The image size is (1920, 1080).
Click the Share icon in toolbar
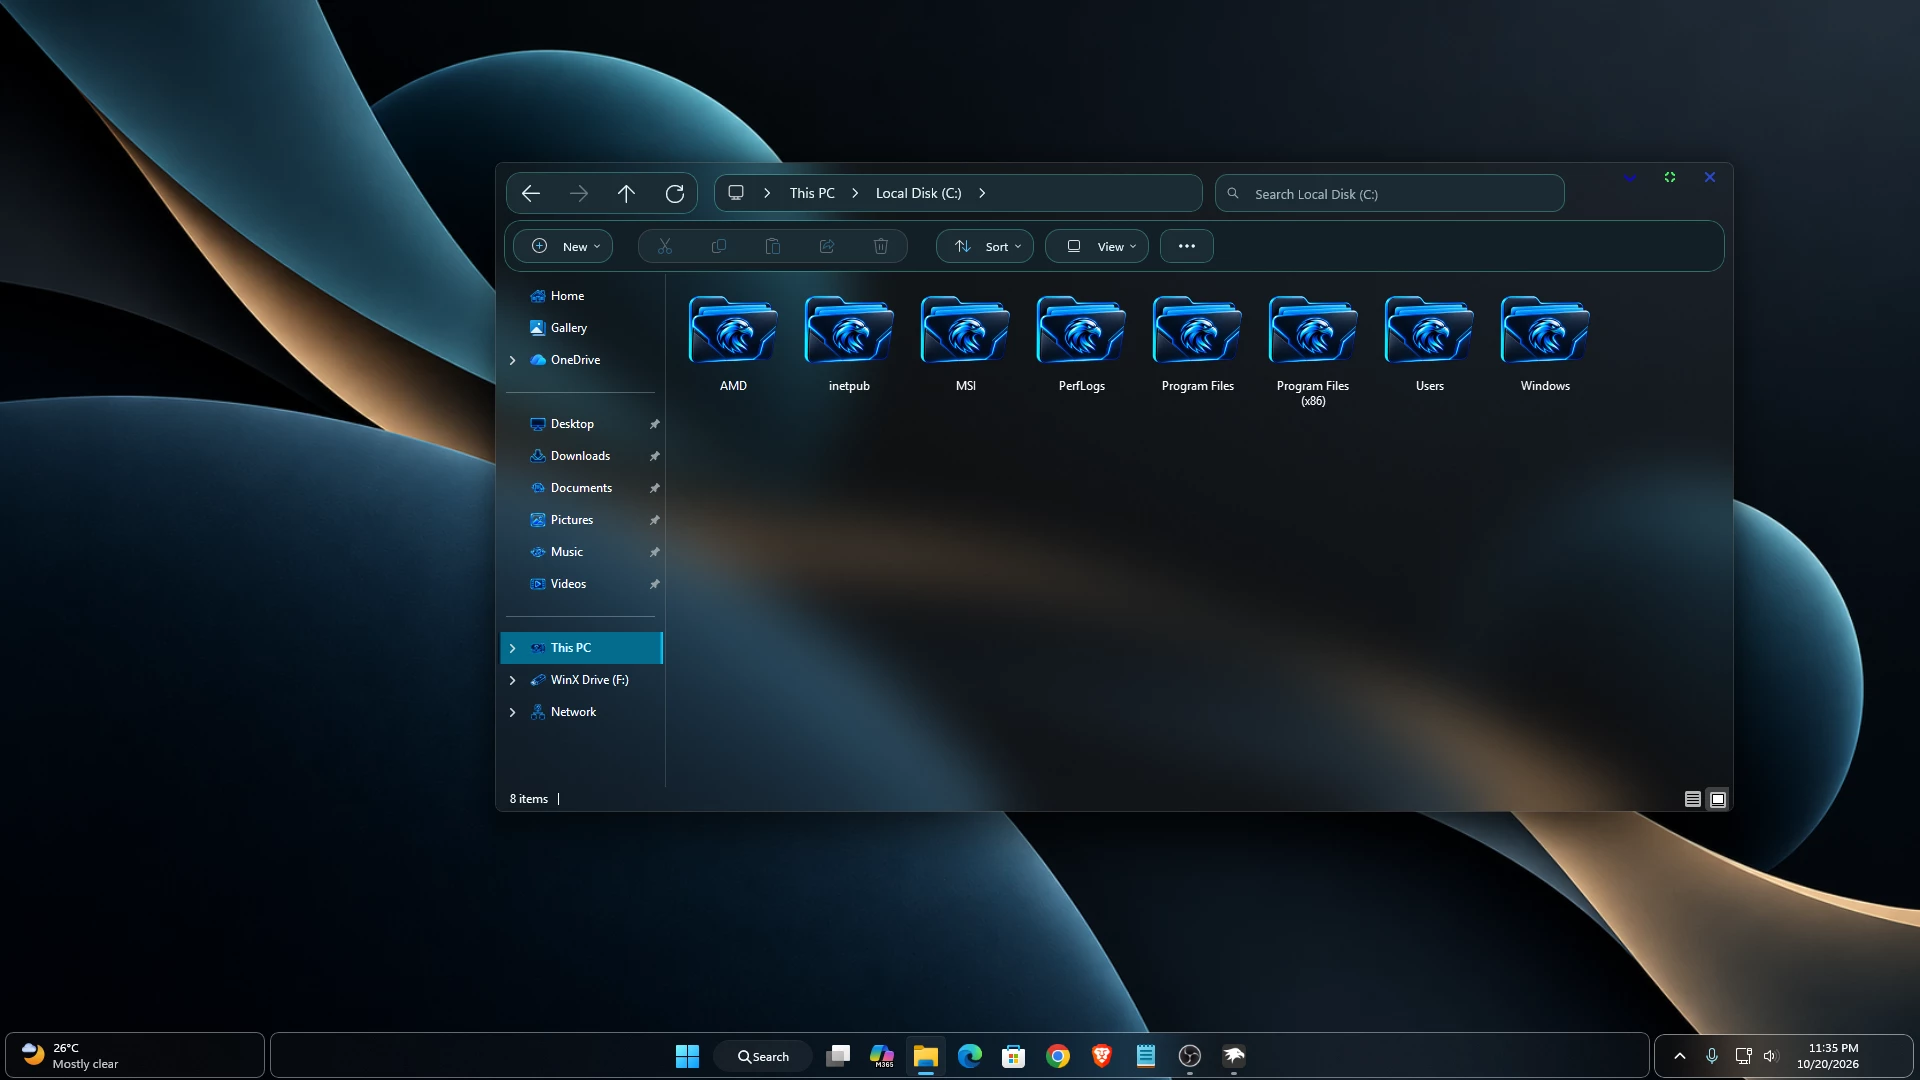[x=827, y=247]
